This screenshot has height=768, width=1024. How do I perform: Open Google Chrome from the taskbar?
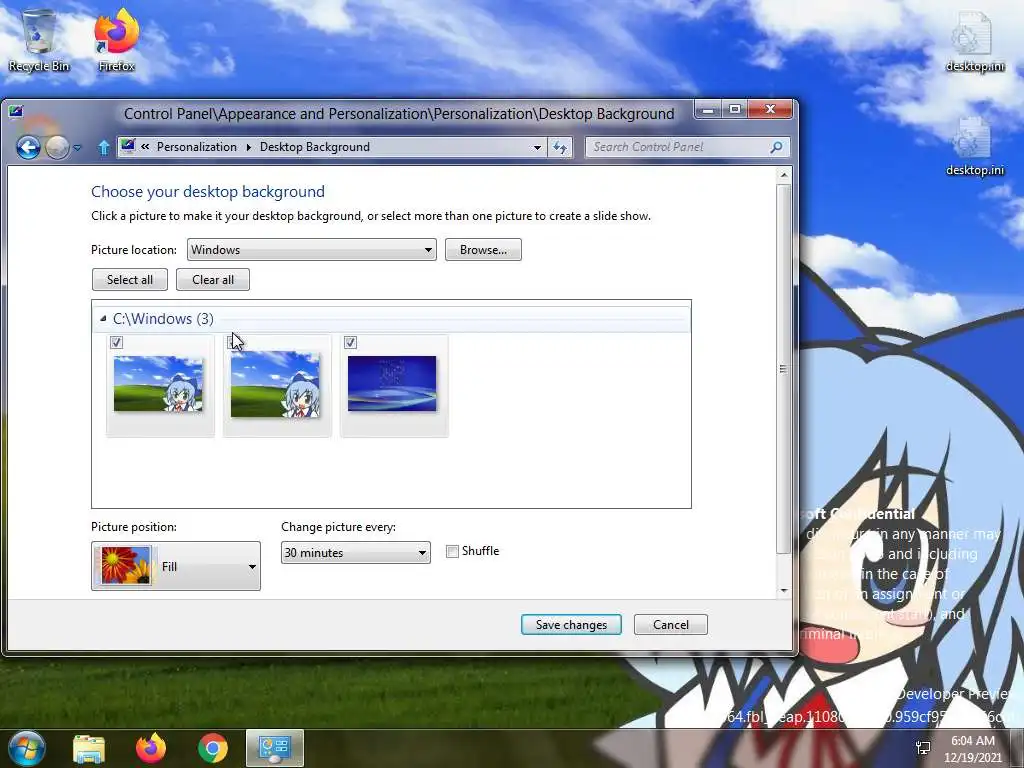point(213,748)
